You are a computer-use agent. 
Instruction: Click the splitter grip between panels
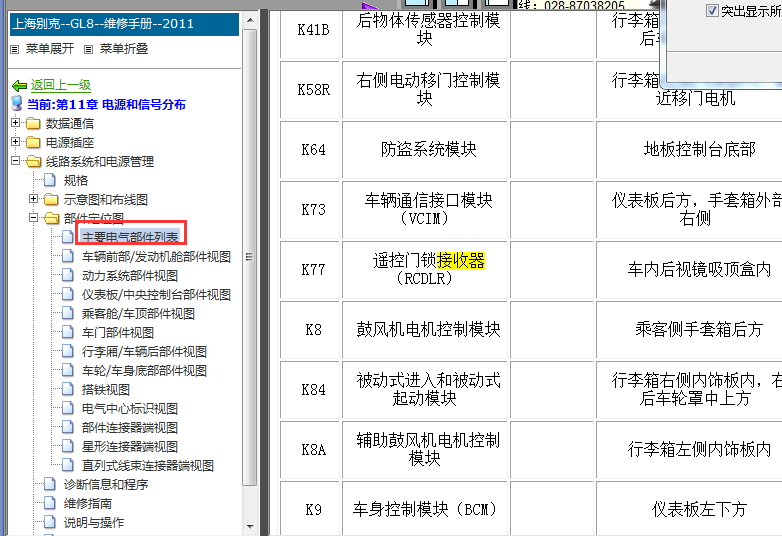click(264, 272)
